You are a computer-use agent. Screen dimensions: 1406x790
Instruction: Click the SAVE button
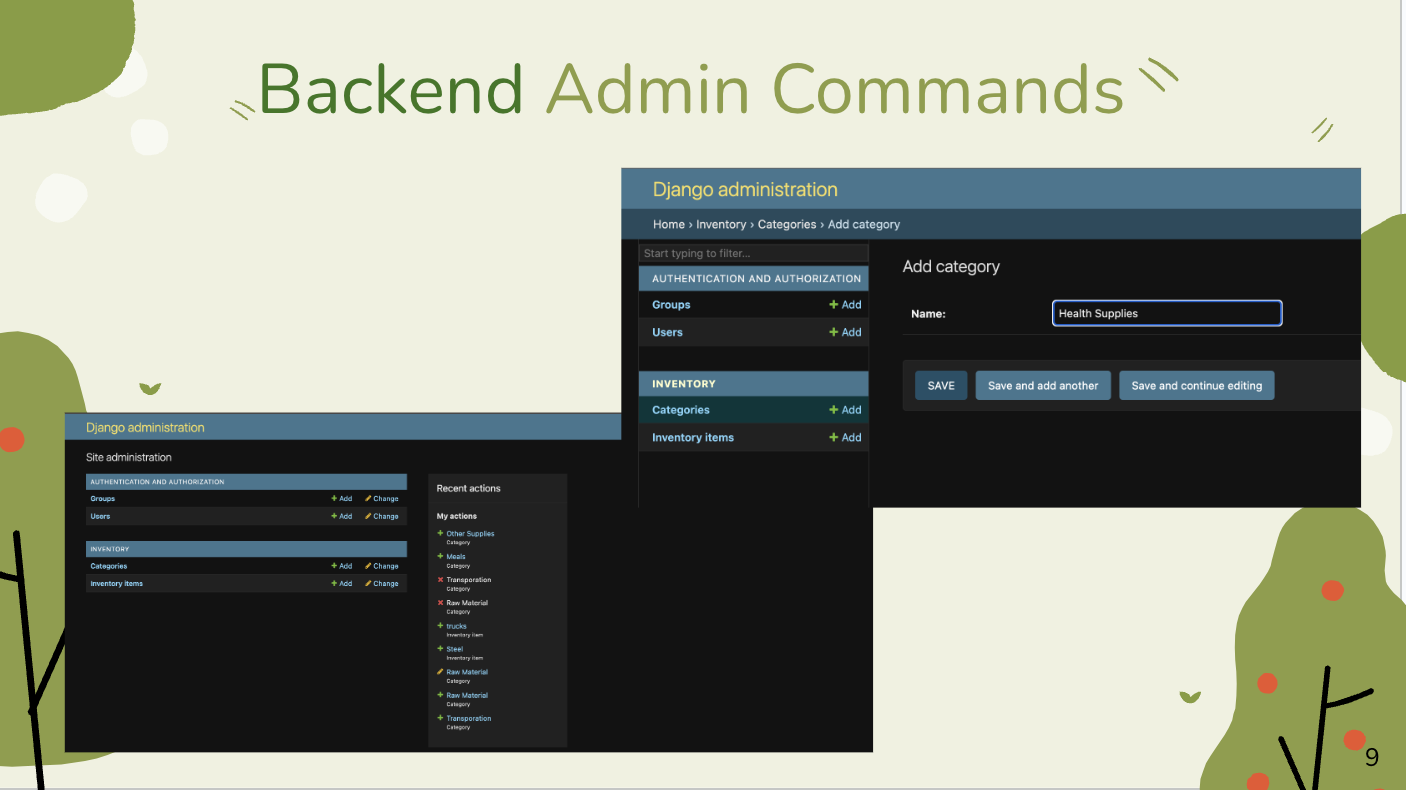tap(941, 386)
